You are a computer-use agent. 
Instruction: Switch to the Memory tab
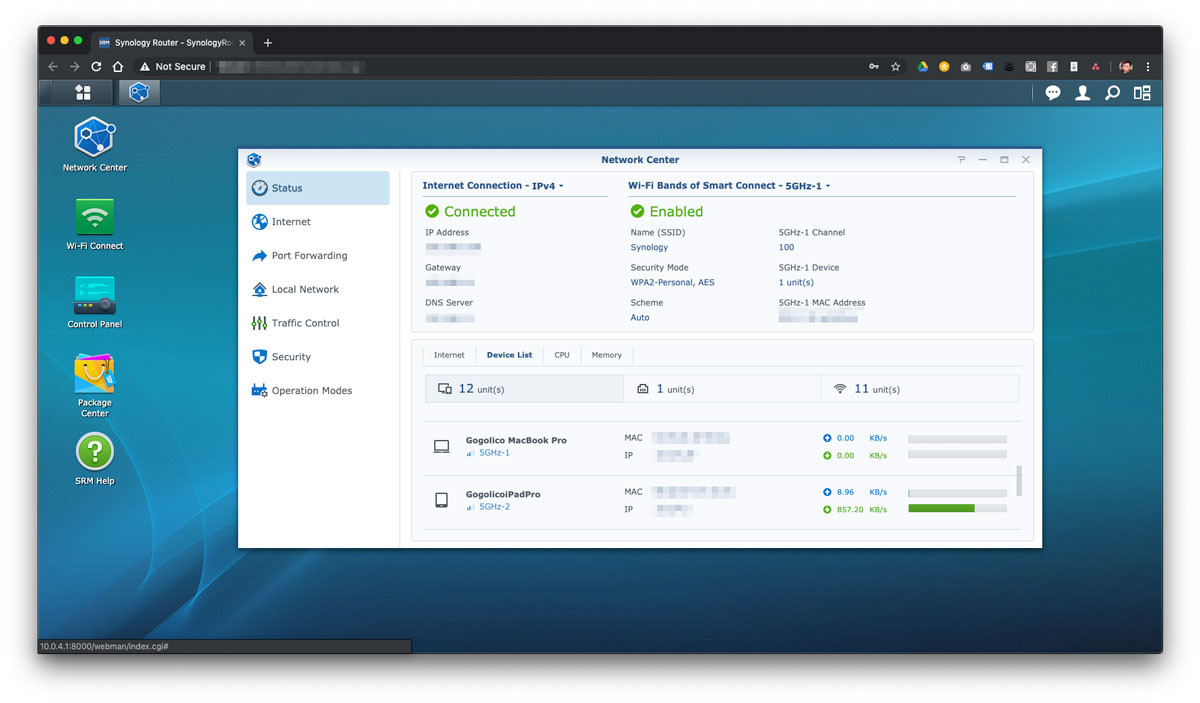point(606,355)
